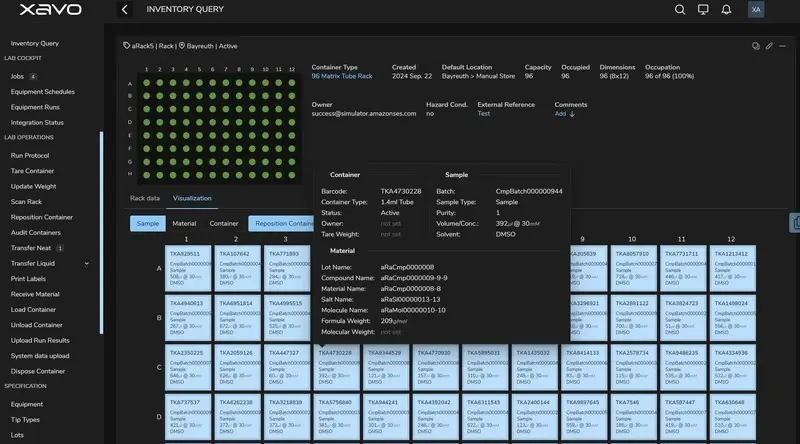Open Lots in sidebar
The width and height of the screenshot is (800, 444).
click(17, 435)
